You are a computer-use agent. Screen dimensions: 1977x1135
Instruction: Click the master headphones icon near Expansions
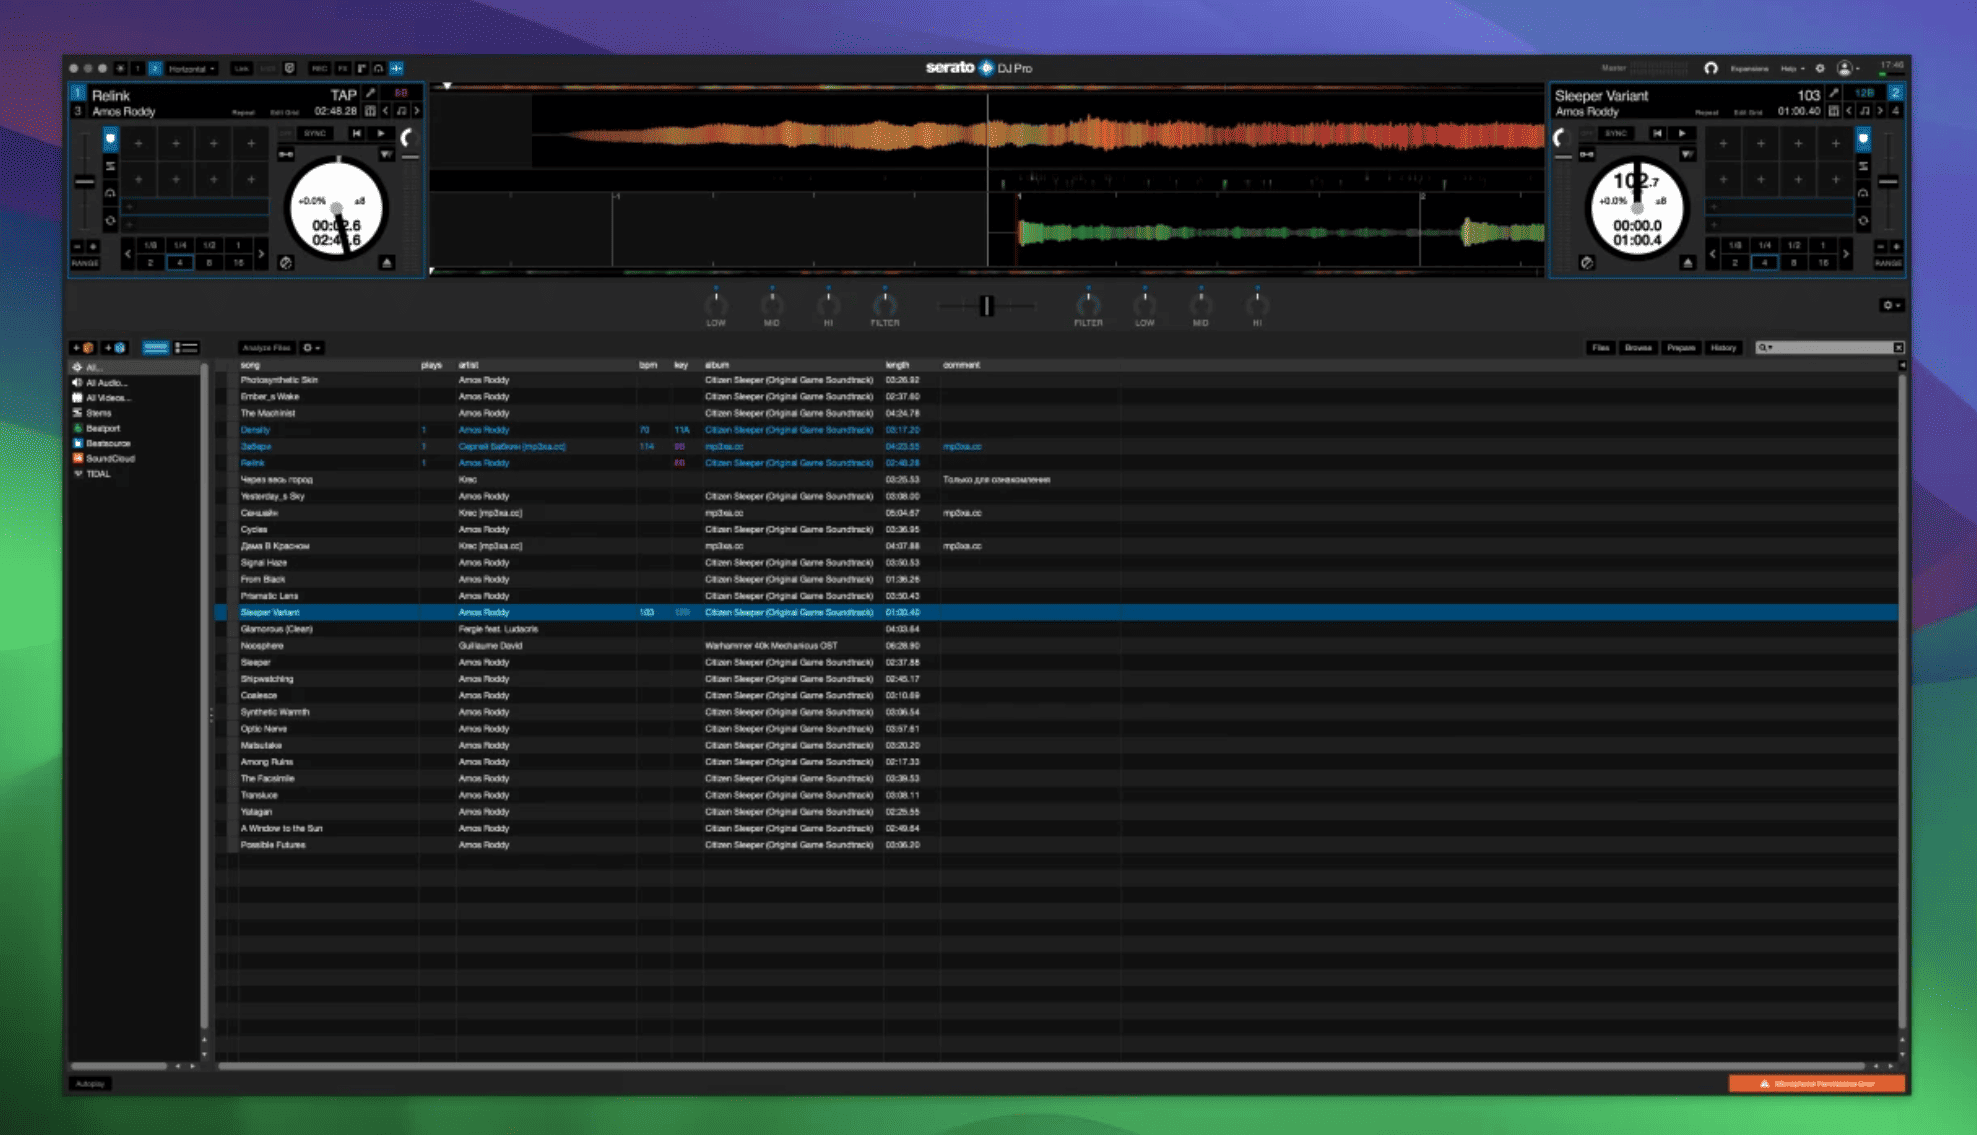(1711, 68)
